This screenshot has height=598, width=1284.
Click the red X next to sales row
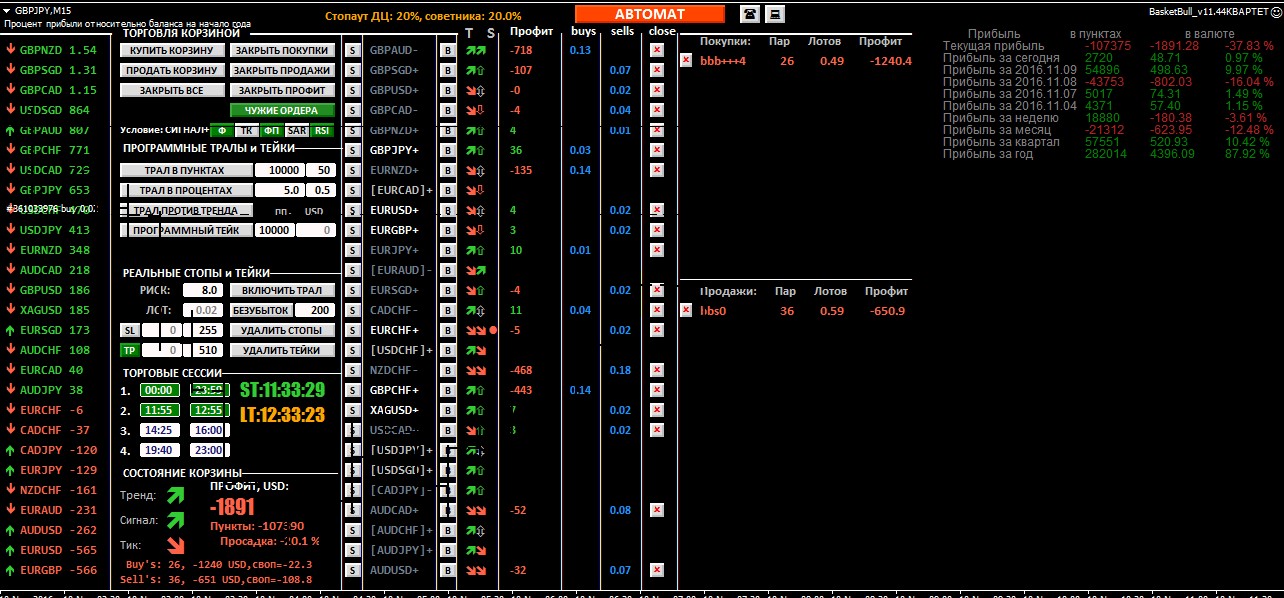click(685, 310)
